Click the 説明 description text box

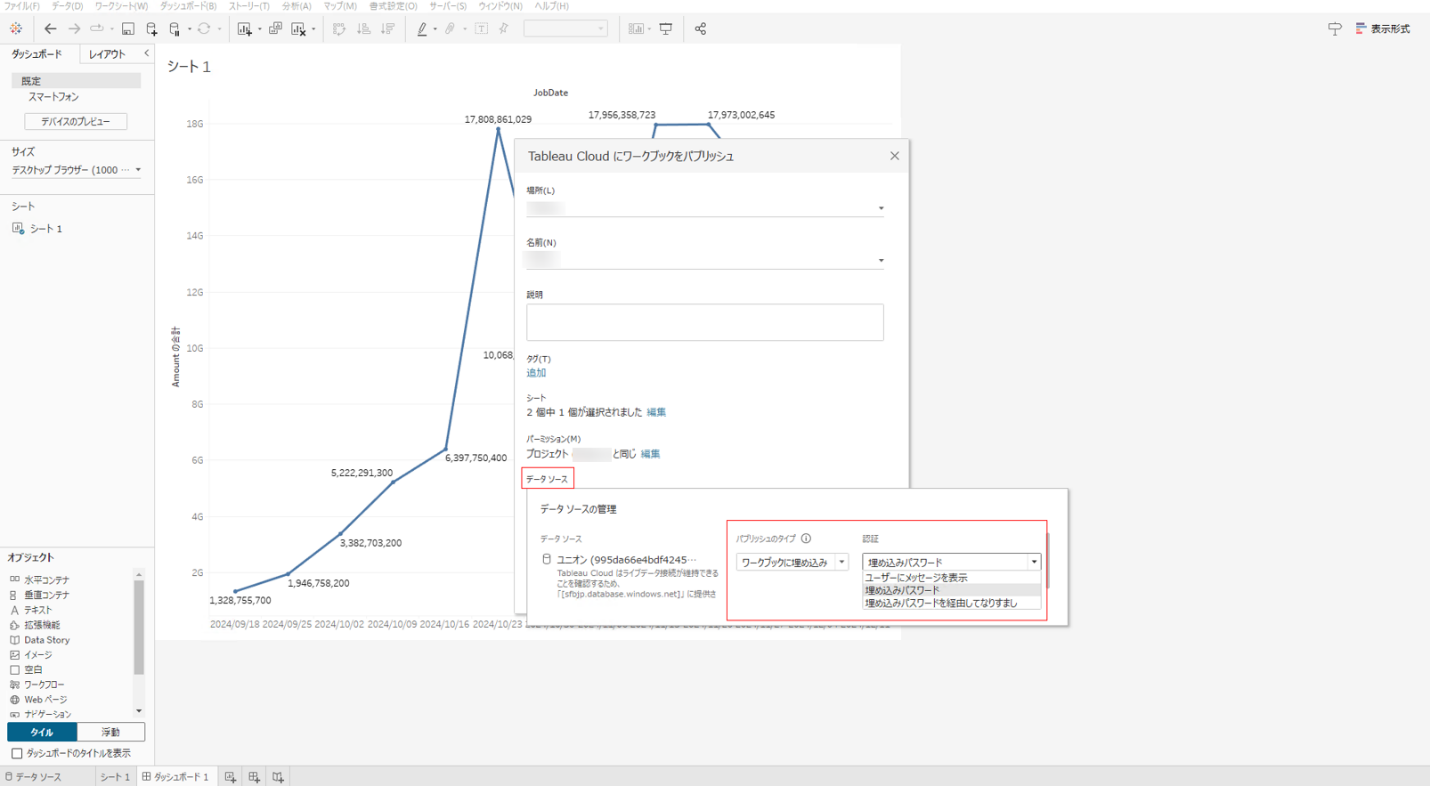pyautogui.click(x=705, y=322)
